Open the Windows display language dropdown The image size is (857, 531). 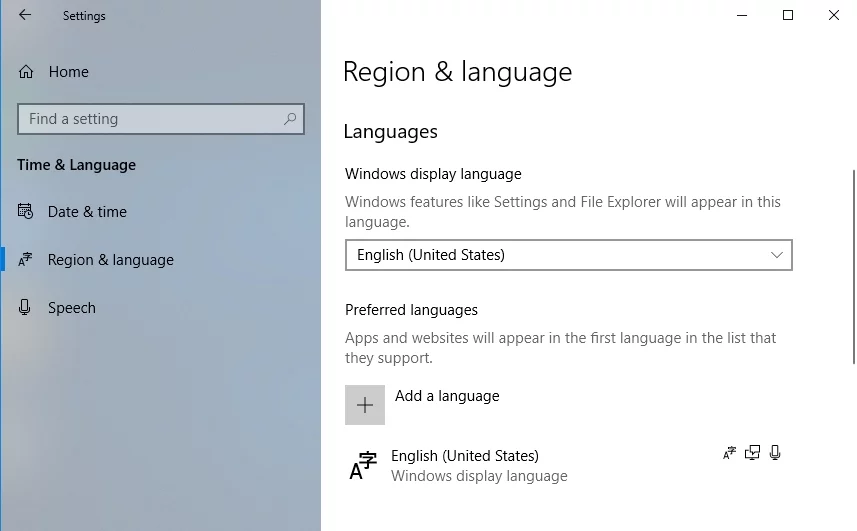click(x=567, y=255)
